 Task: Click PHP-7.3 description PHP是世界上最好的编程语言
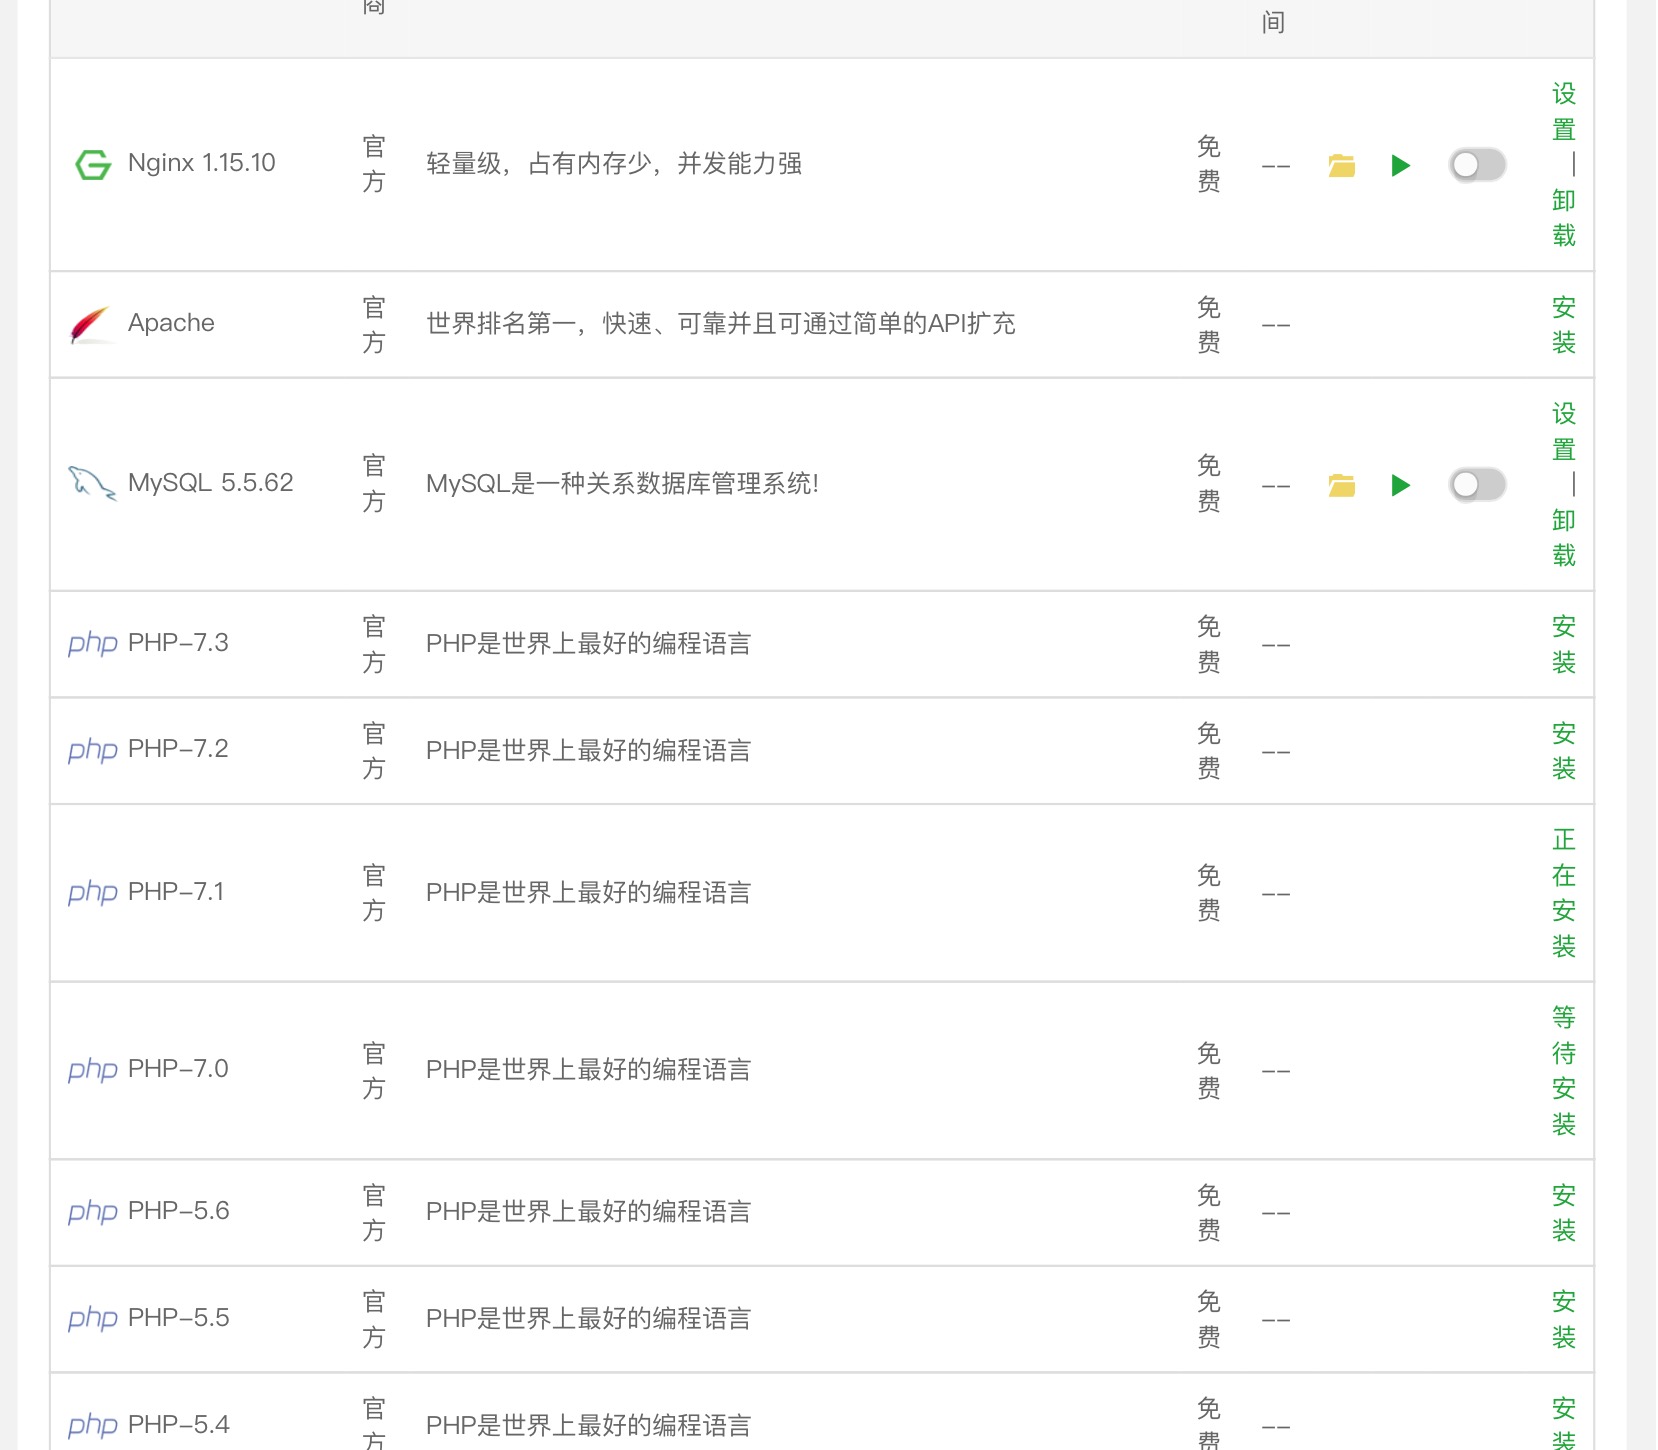coord(589,644)
